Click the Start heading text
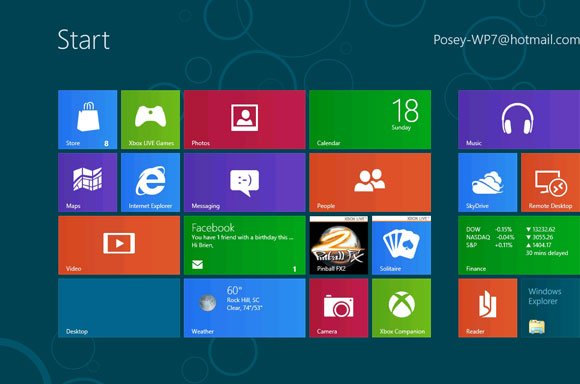This screenshot has height=384, width=580. click(x=84, y=40)
